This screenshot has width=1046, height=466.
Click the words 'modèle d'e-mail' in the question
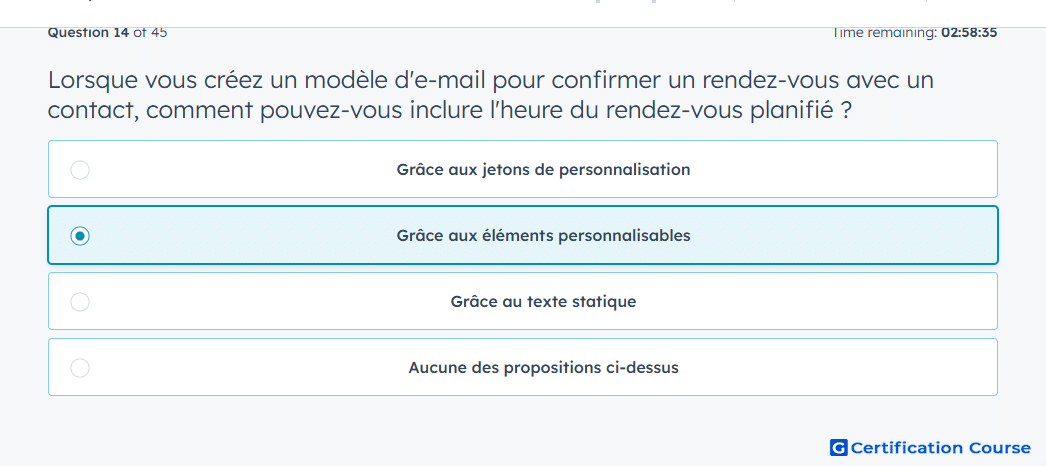(396, 80)
